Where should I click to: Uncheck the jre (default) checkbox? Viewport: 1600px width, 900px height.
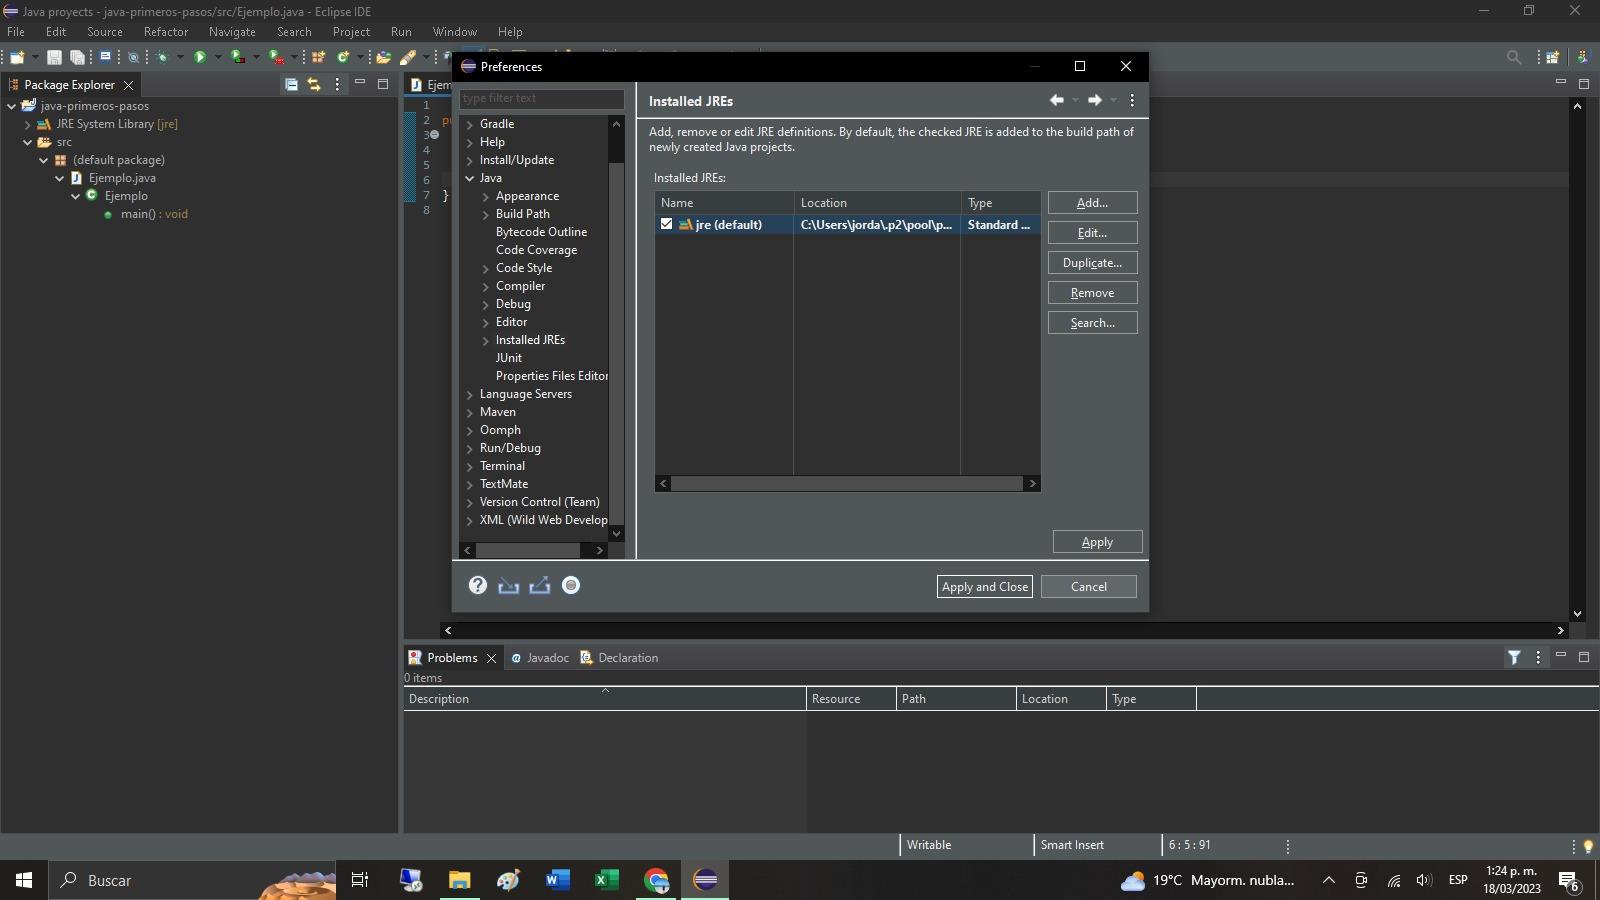(x=667, y=224)
